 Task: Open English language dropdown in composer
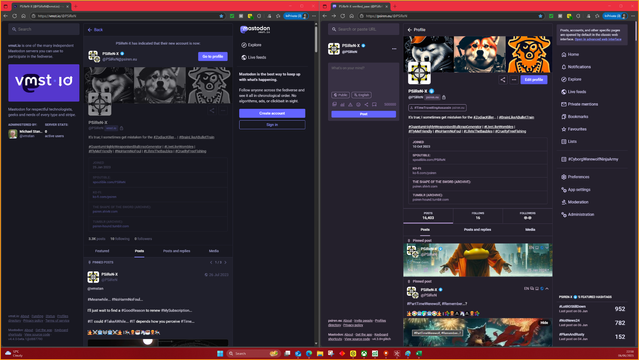click(361, 95)
